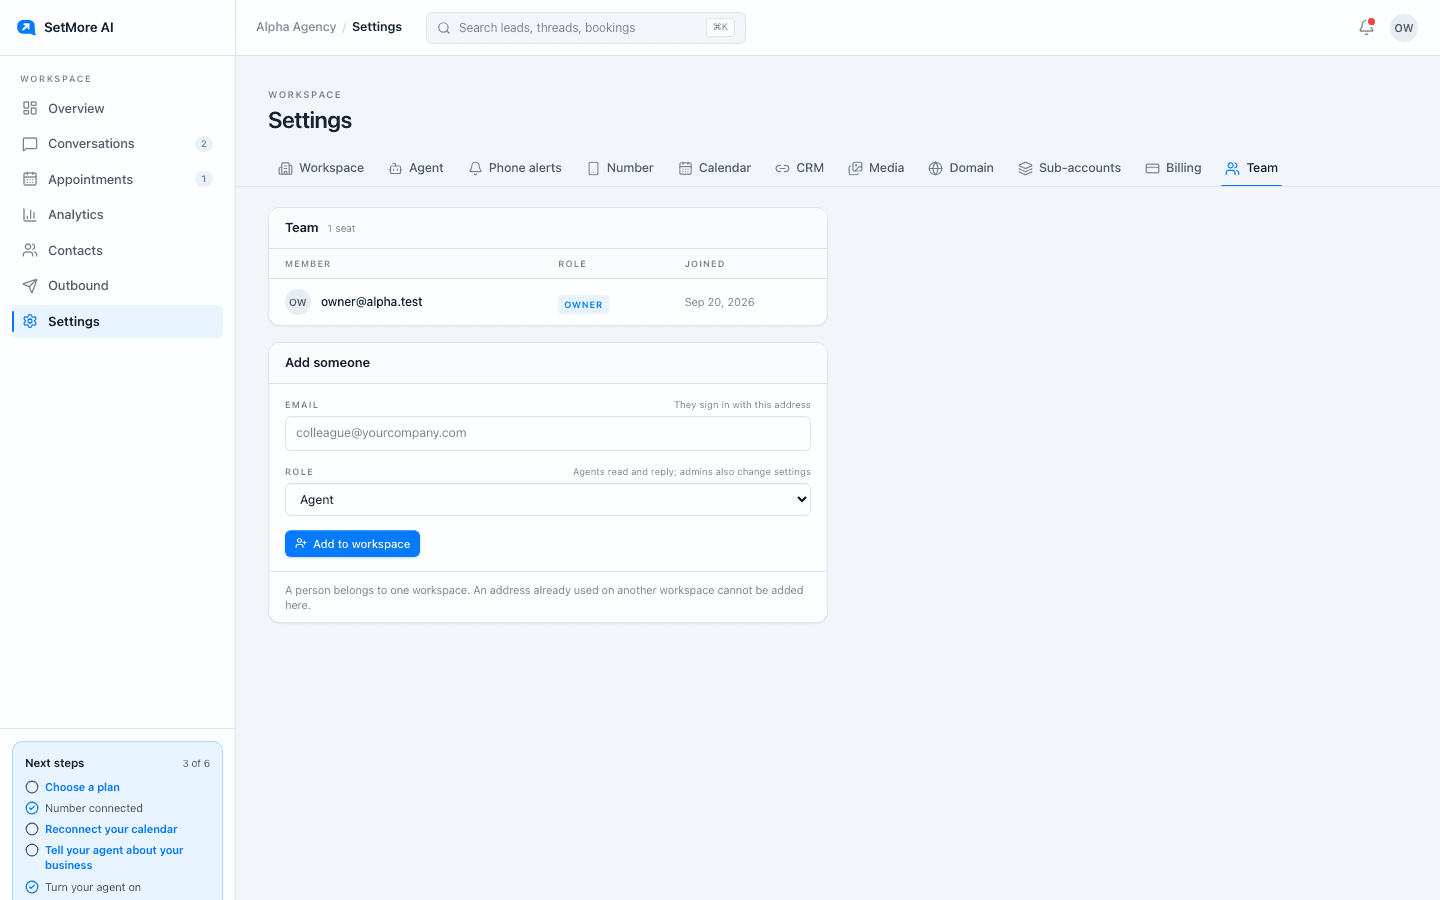1440x900 pixels.
Task: Click the Outbound paper plane icon
Action: (30, 286)
